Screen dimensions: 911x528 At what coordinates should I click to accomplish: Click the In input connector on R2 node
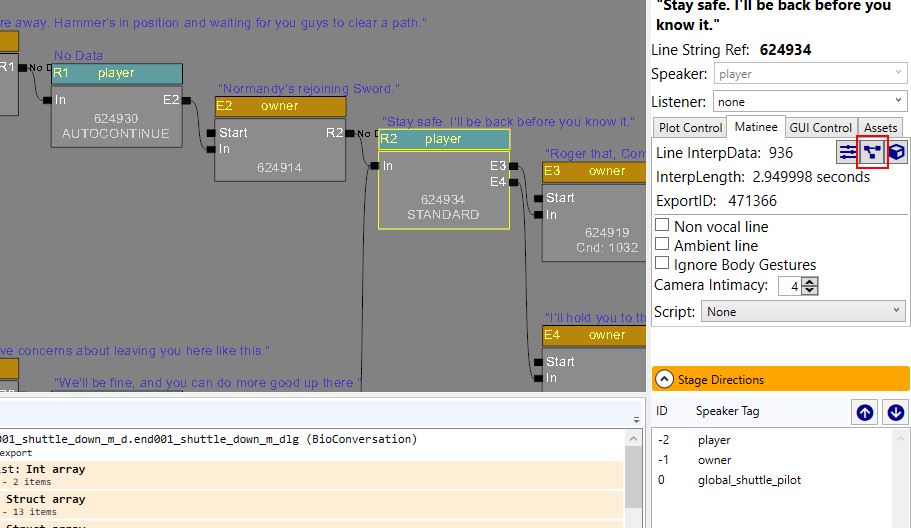pos(375,166)
